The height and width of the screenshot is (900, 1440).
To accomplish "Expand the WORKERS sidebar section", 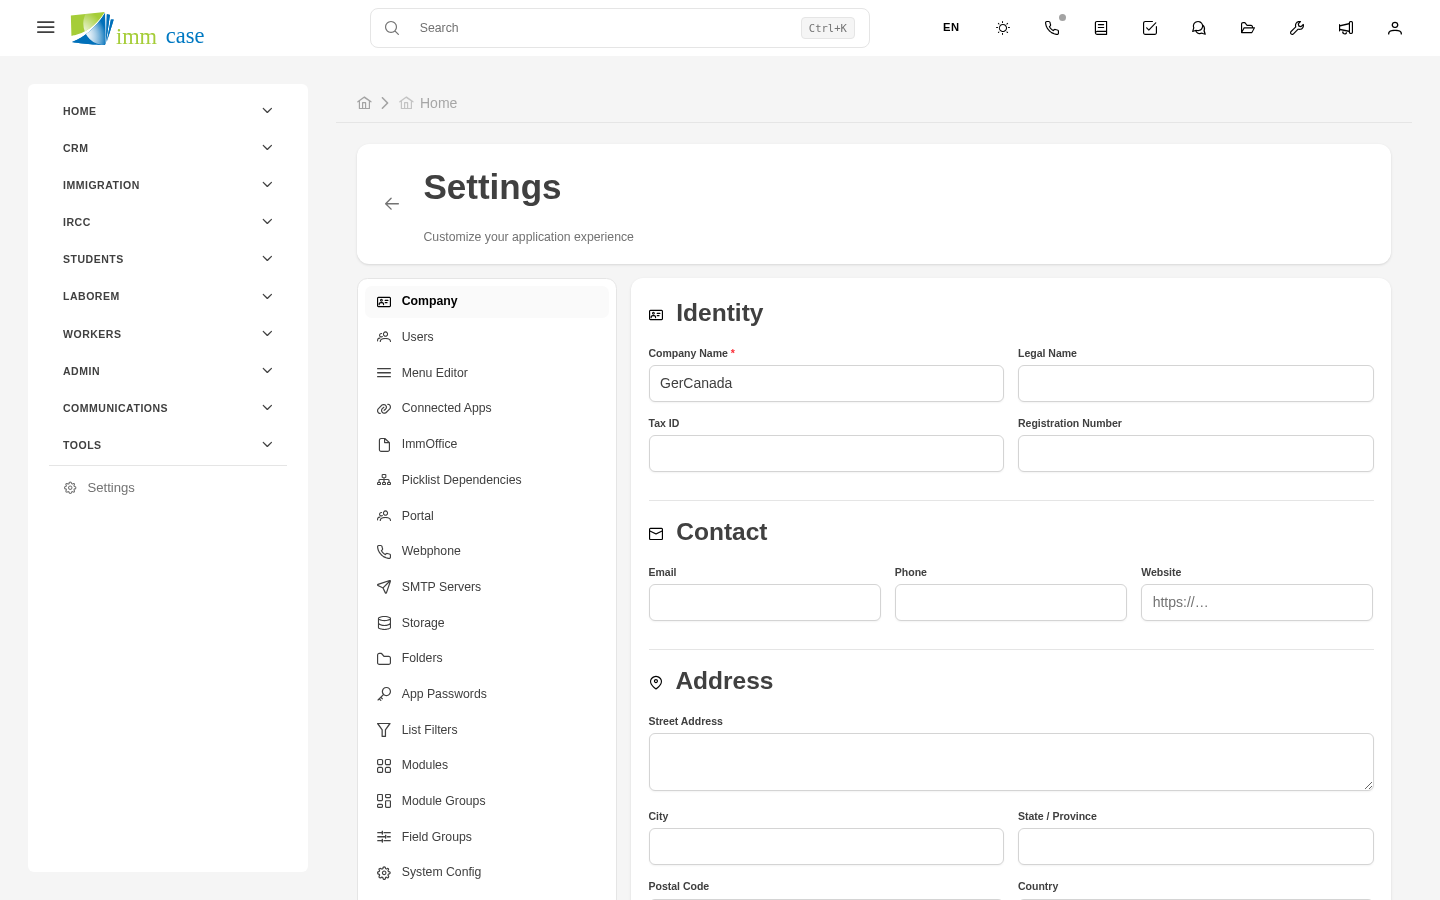I will (x=168, y=334).
